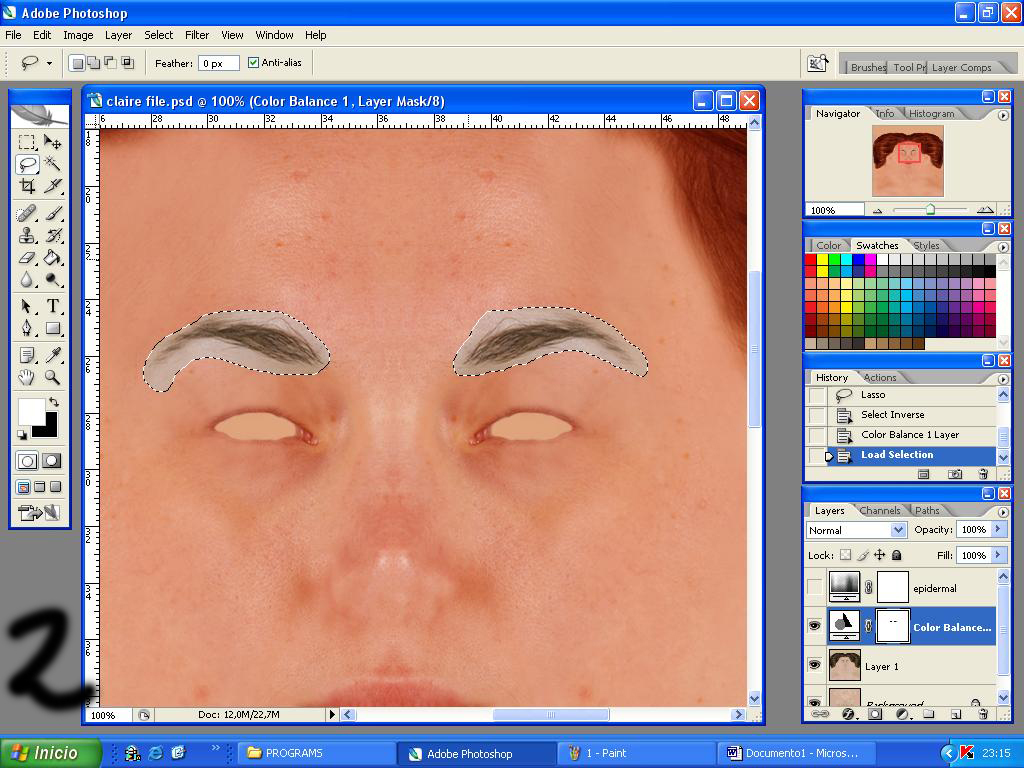Image resolution: width=1024 pixels, height=768 pixels.
Task: Open the Lasso tool preset picker
Action: 49,63
